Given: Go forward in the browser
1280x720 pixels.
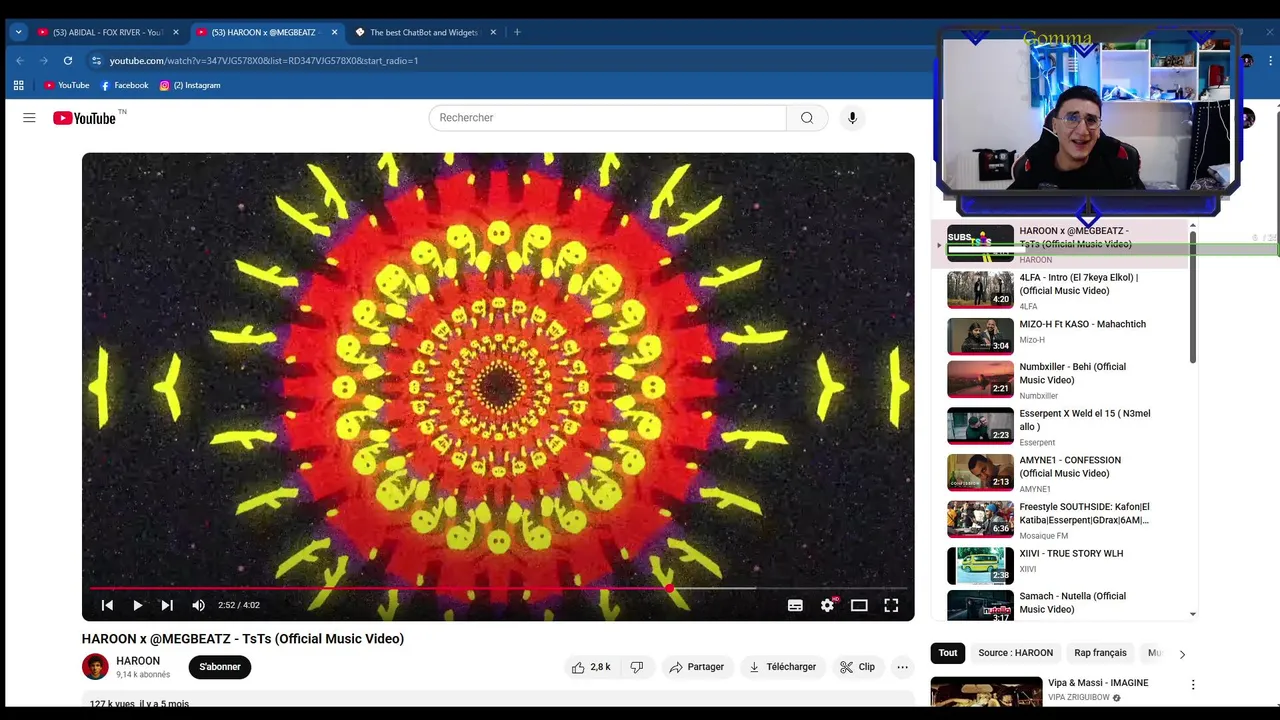Looking at the screenshot, I should coord(44,60).
